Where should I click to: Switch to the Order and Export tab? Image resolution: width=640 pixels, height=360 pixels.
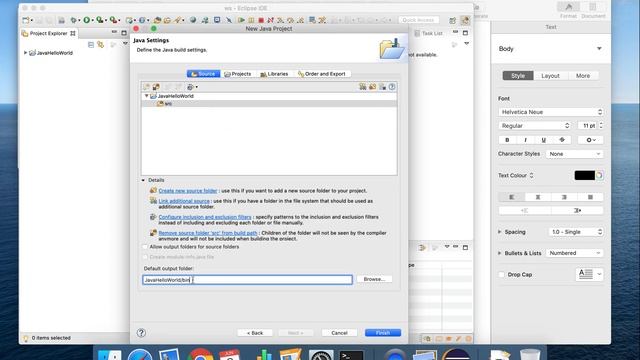click(322, 74)
